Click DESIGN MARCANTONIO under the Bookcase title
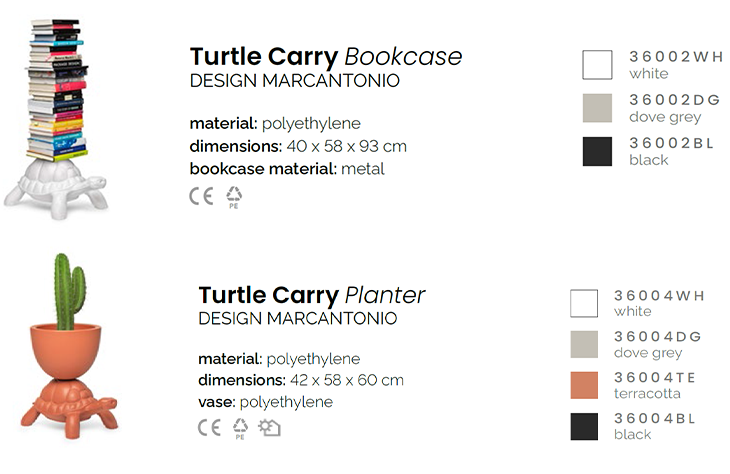The height and width of the screenshot is (474, 730). coord(295,81)
